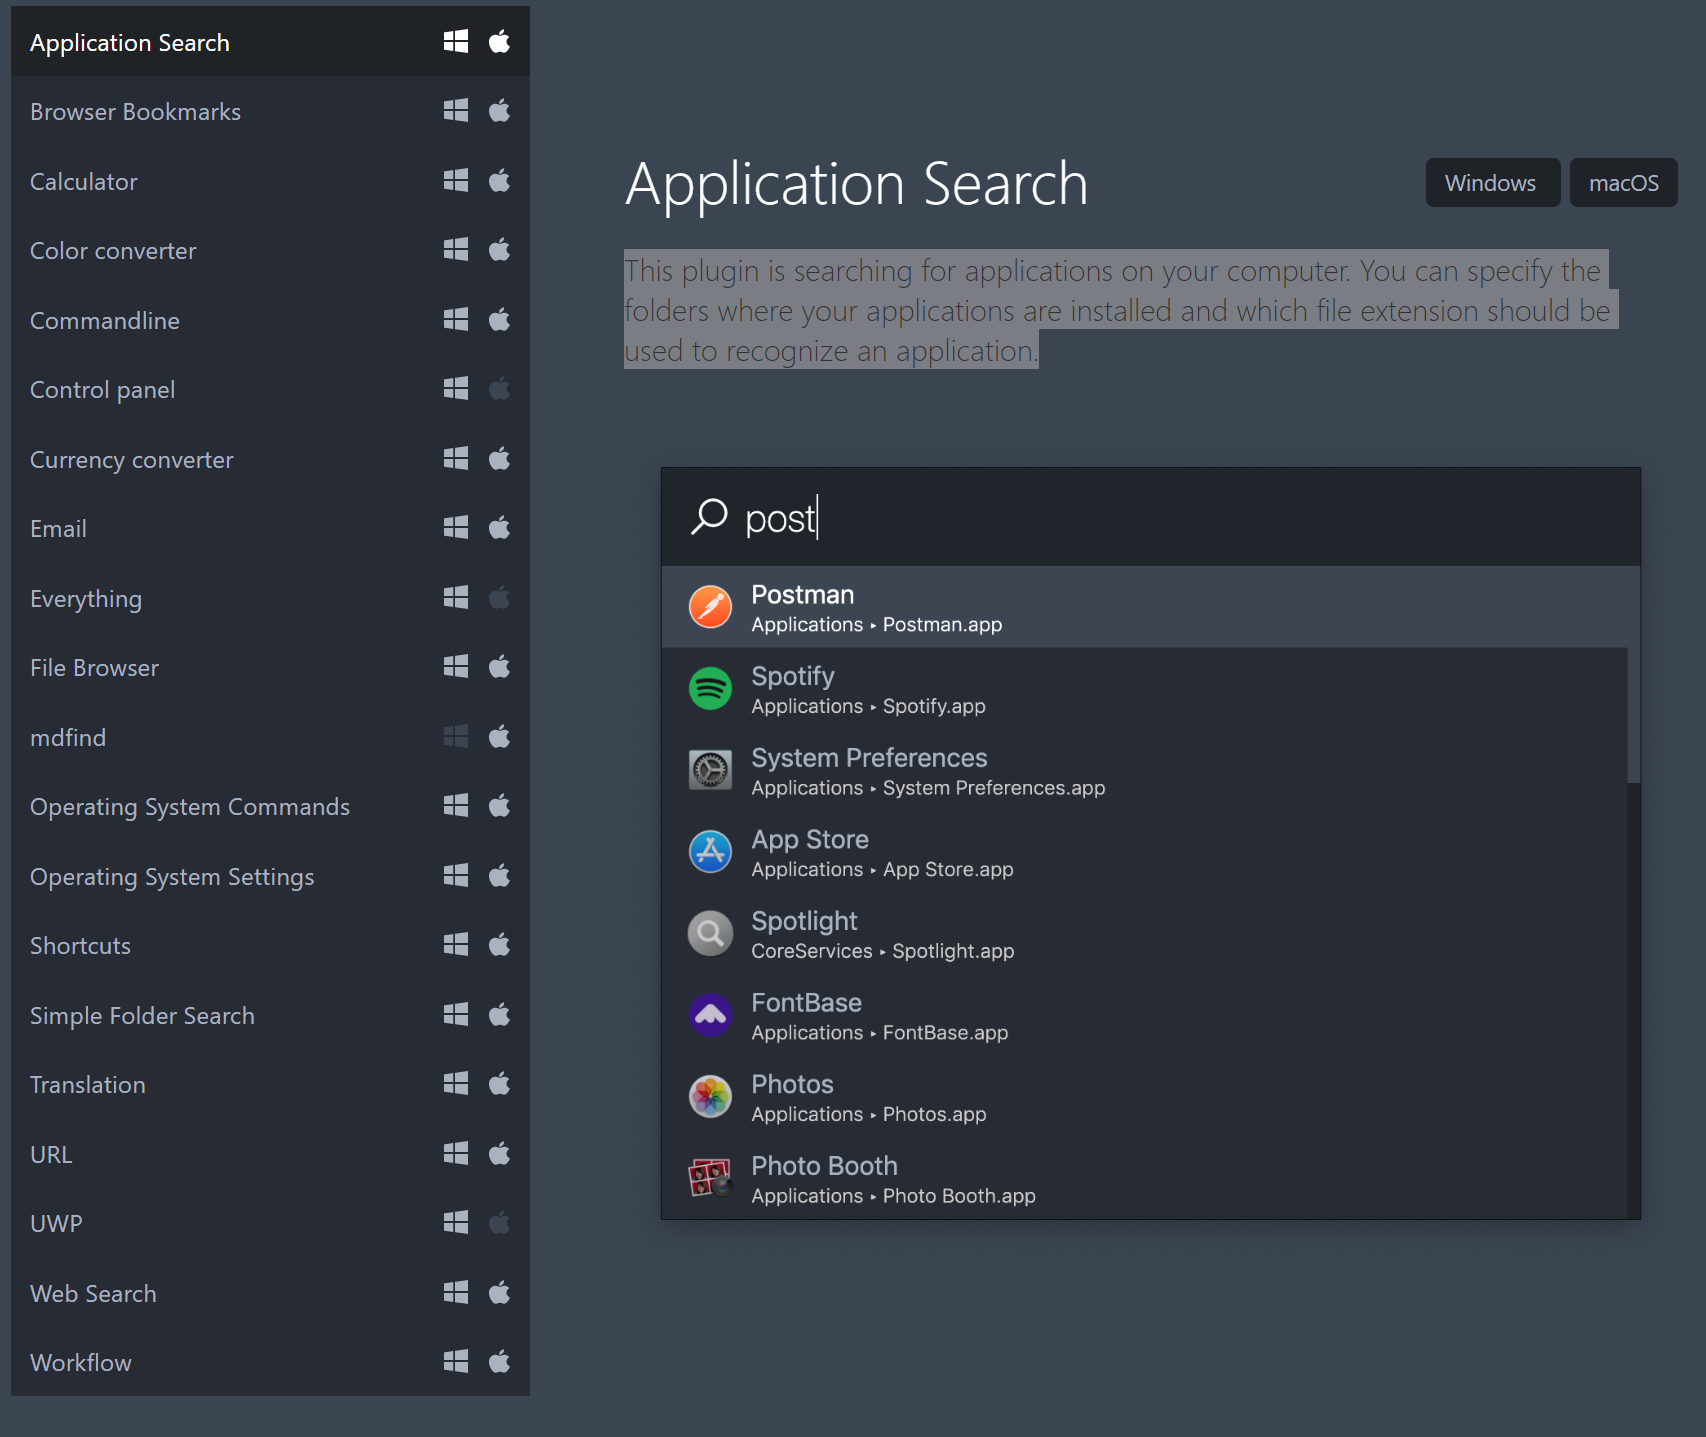Select the Photo Booth result title
Screen dimensions: 1706x1437
point(824,1166)
